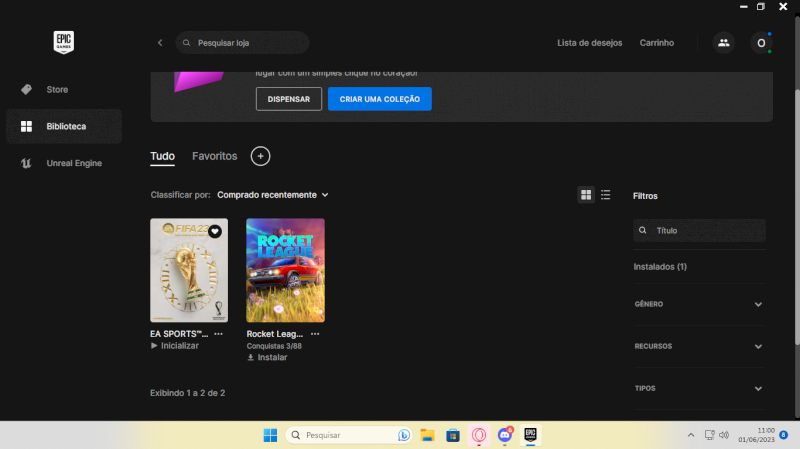Expand the GÊNERO filter section
This screenshot has width=800, height=449.
coord(698,304)
